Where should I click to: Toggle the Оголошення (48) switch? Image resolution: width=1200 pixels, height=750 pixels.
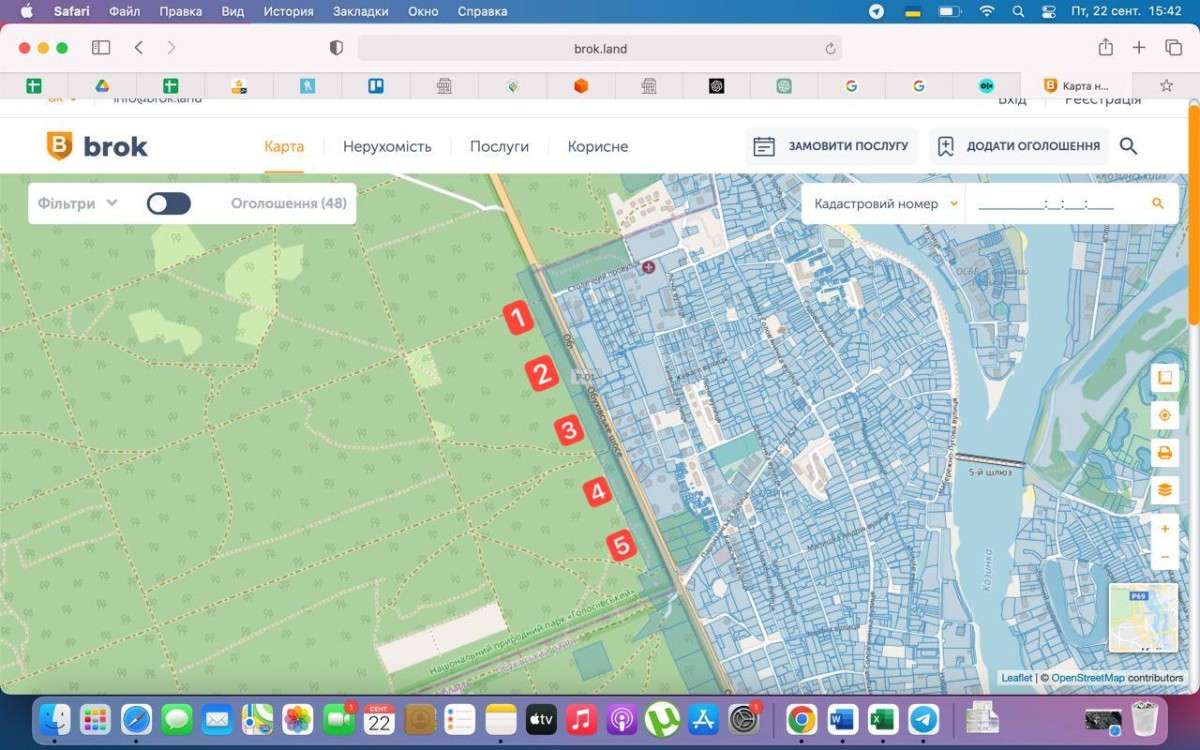coord(169,204)
